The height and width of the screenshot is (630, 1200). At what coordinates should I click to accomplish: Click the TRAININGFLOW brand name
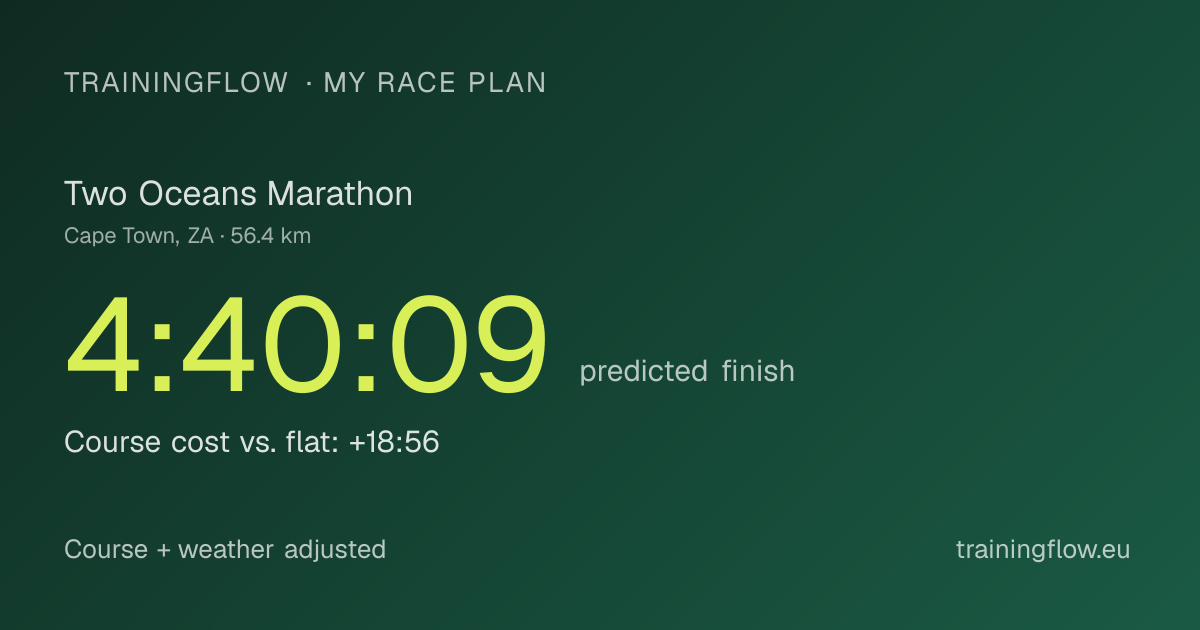coord(176,83)
